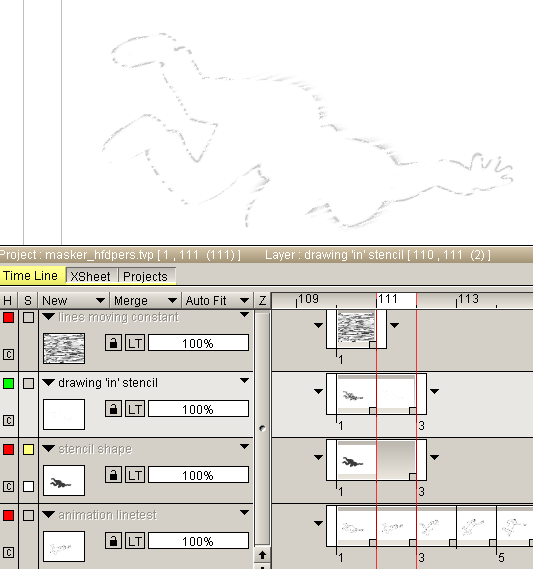The width and height of the screenshot is (533, 569).
Task: Toggle LT button on 'drawing in stencil' layer
Action: point(135,409)
